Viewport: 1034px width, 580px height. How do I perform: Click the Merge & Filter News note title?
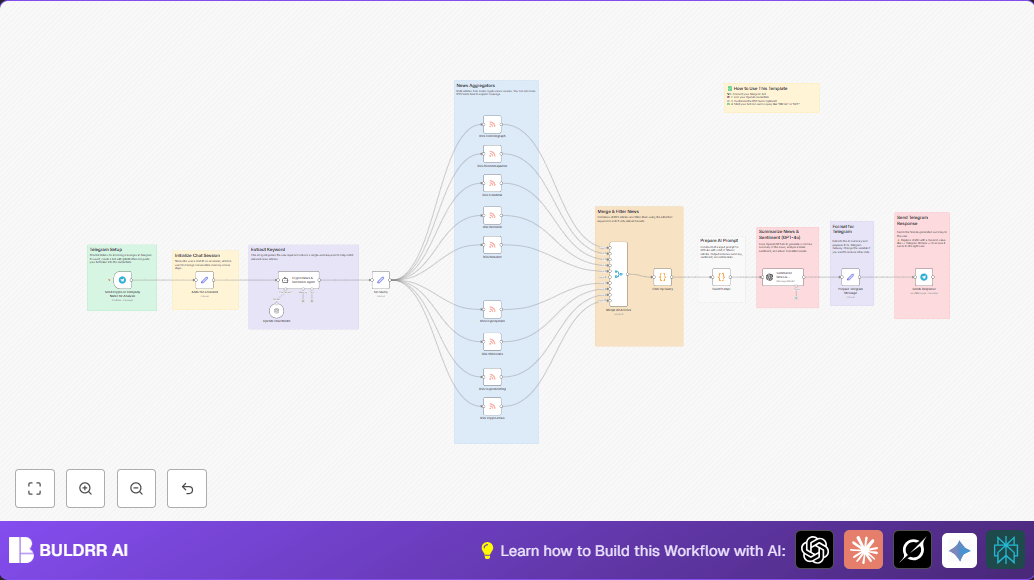tap(618, 212)
